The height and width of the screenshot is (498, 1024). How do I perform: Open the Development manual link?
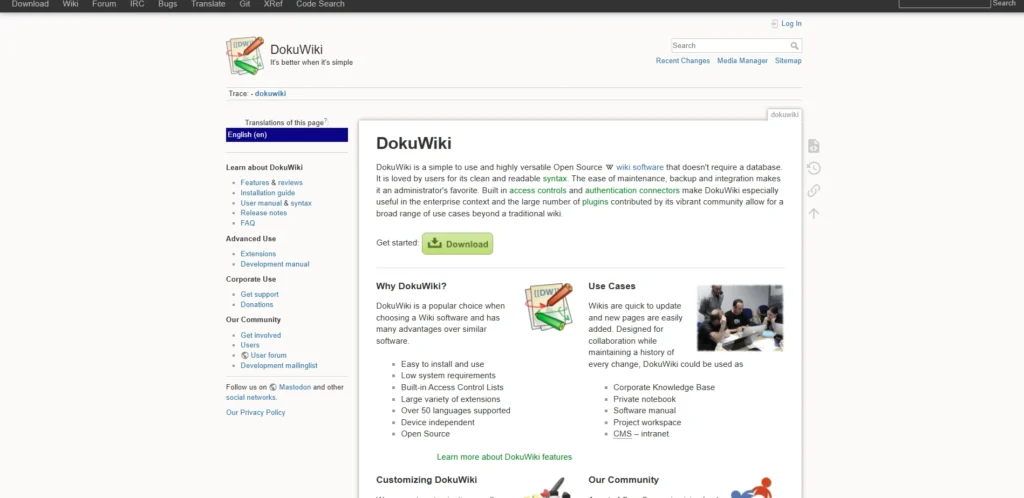tap(275, 264)
